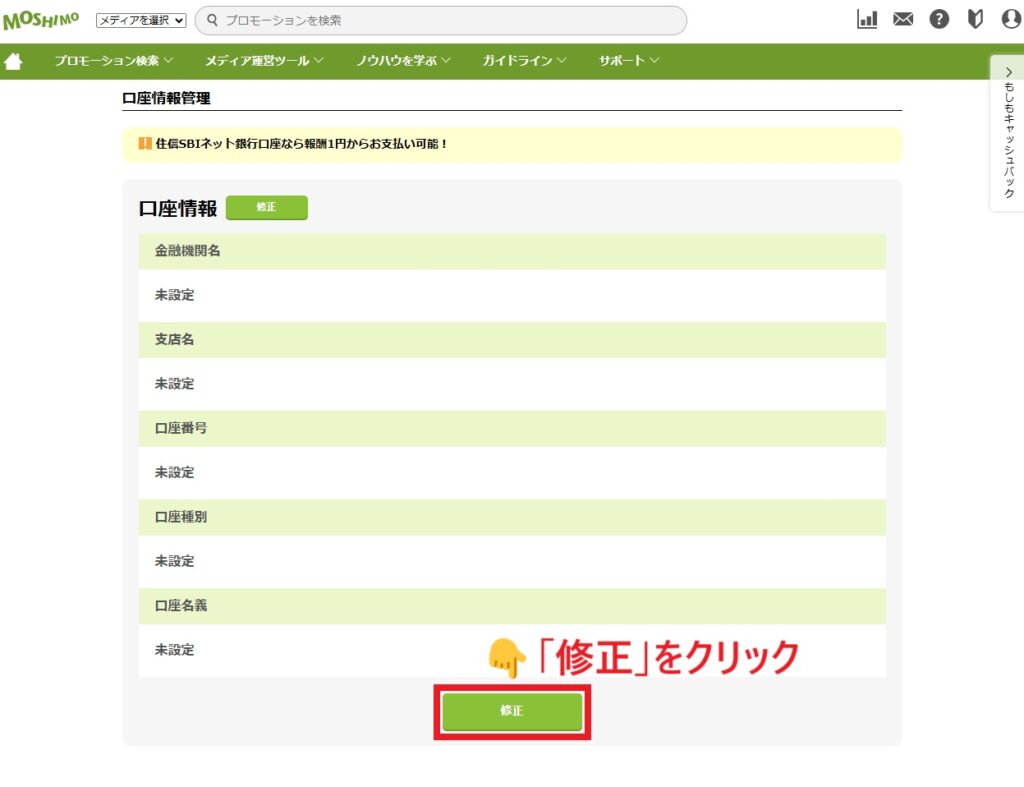Click 未設定 value under 口座種別
The height and width of the screenshot is (787, 1024).
(174, 562)
